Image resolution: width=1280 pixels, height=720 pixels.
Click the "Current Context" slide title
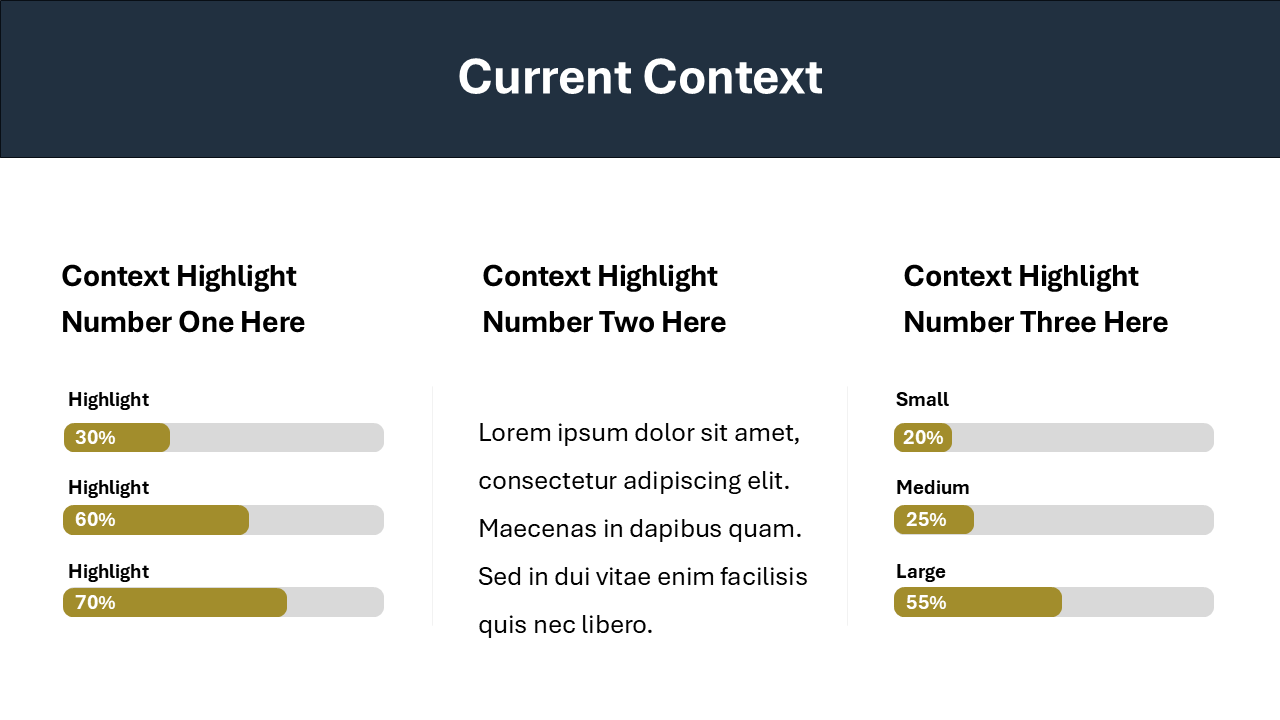coord(640,78)
